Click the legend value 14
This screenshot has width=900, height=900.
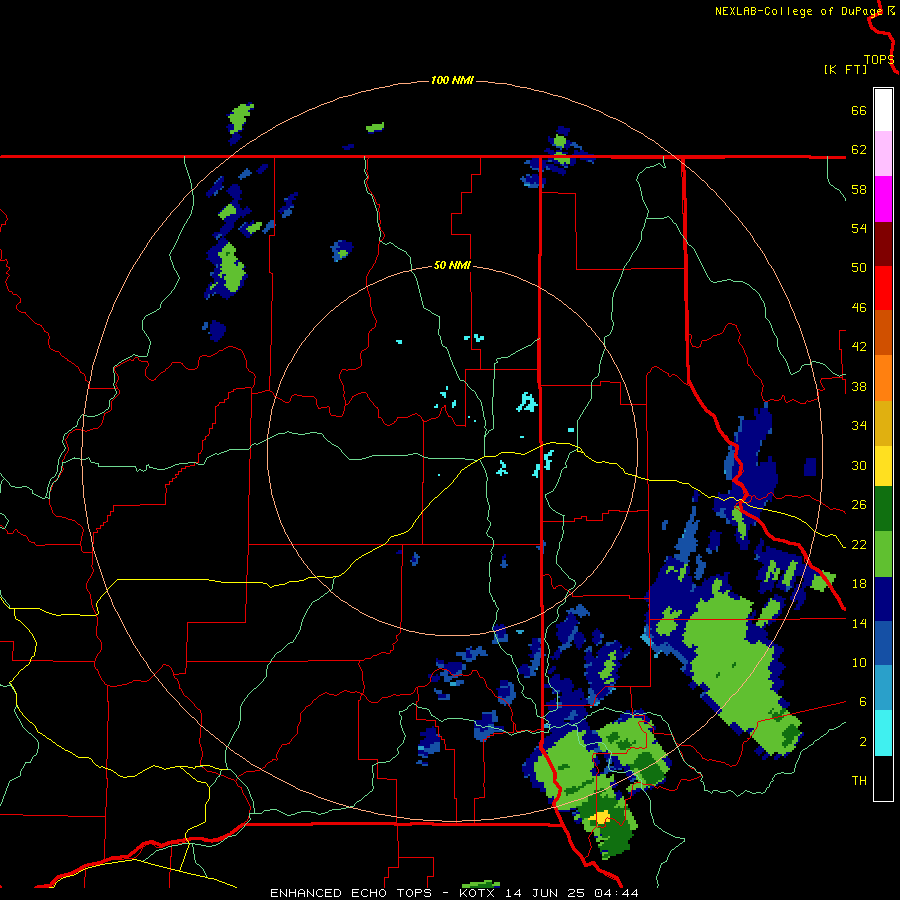pyautogui.click(x=859, y=623)
